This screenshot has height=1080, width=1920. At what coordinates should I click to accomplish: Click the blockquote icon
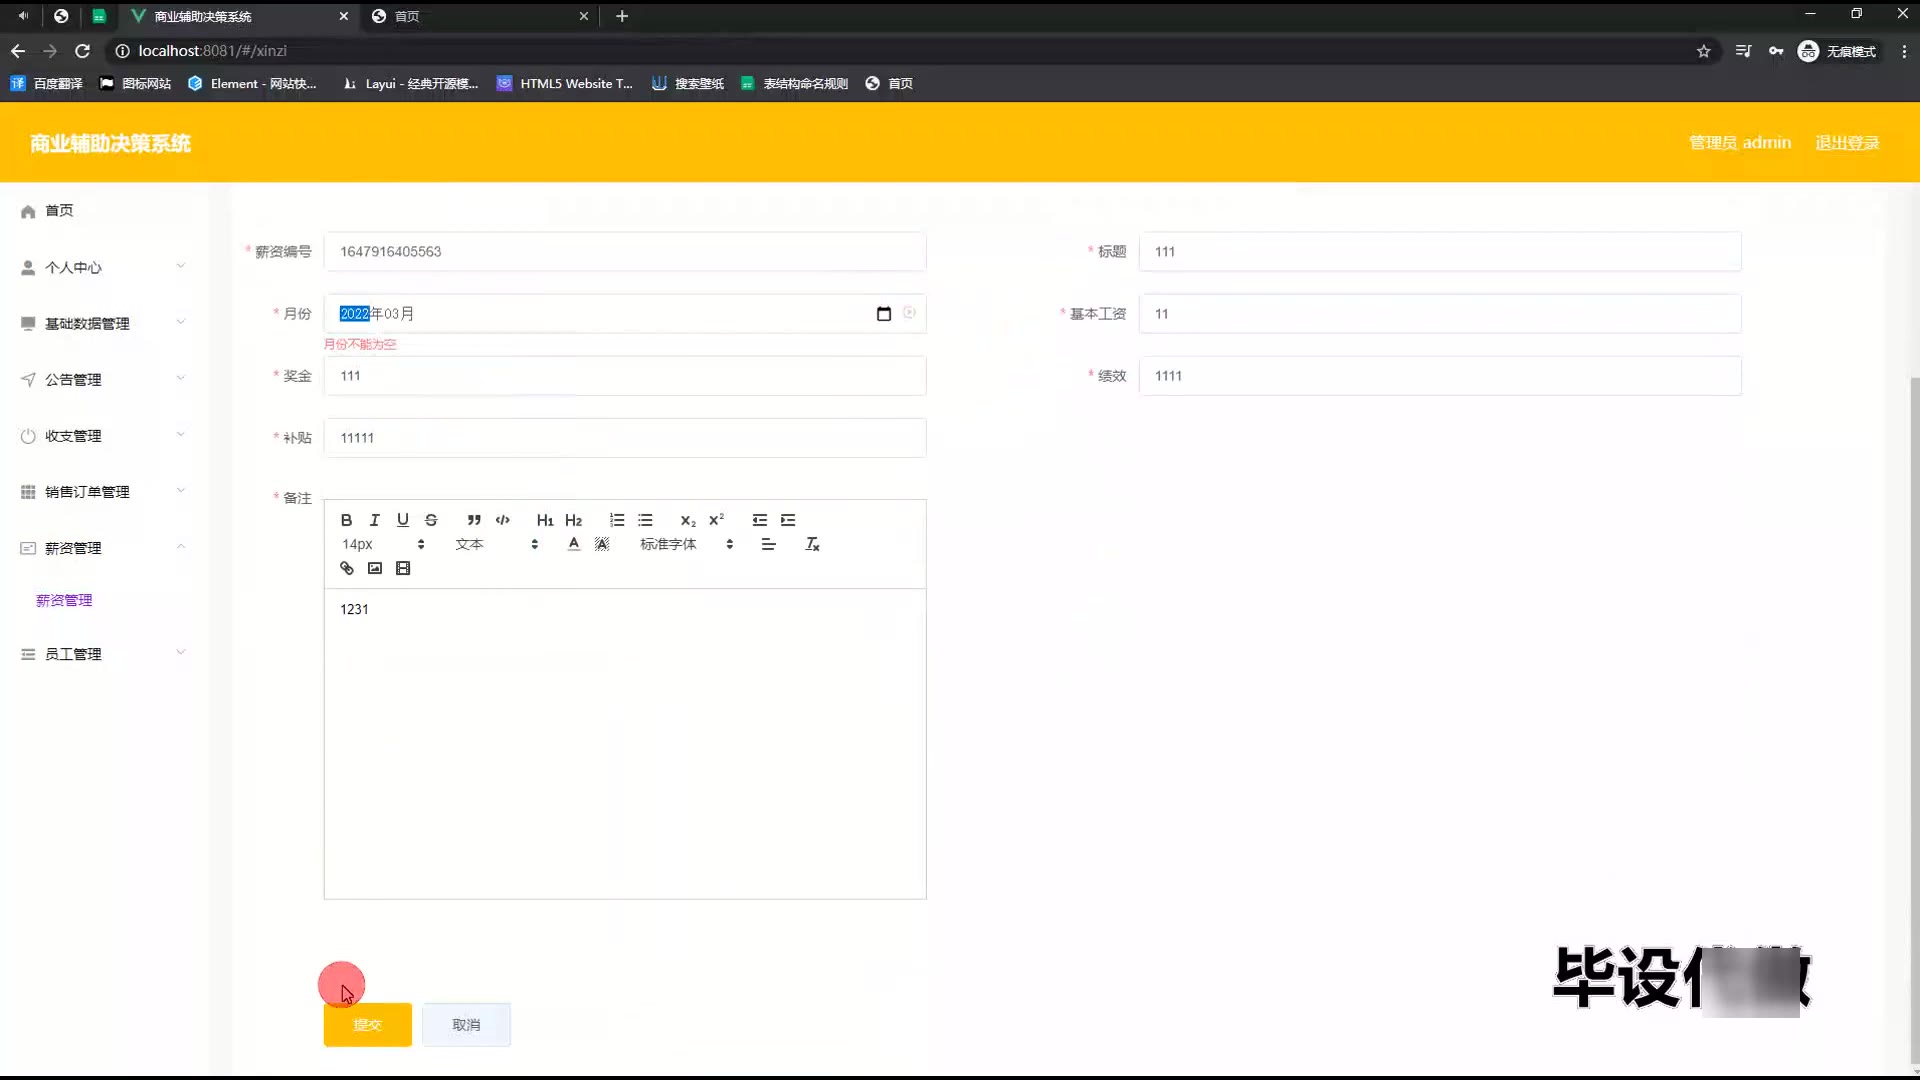[474, 520]
